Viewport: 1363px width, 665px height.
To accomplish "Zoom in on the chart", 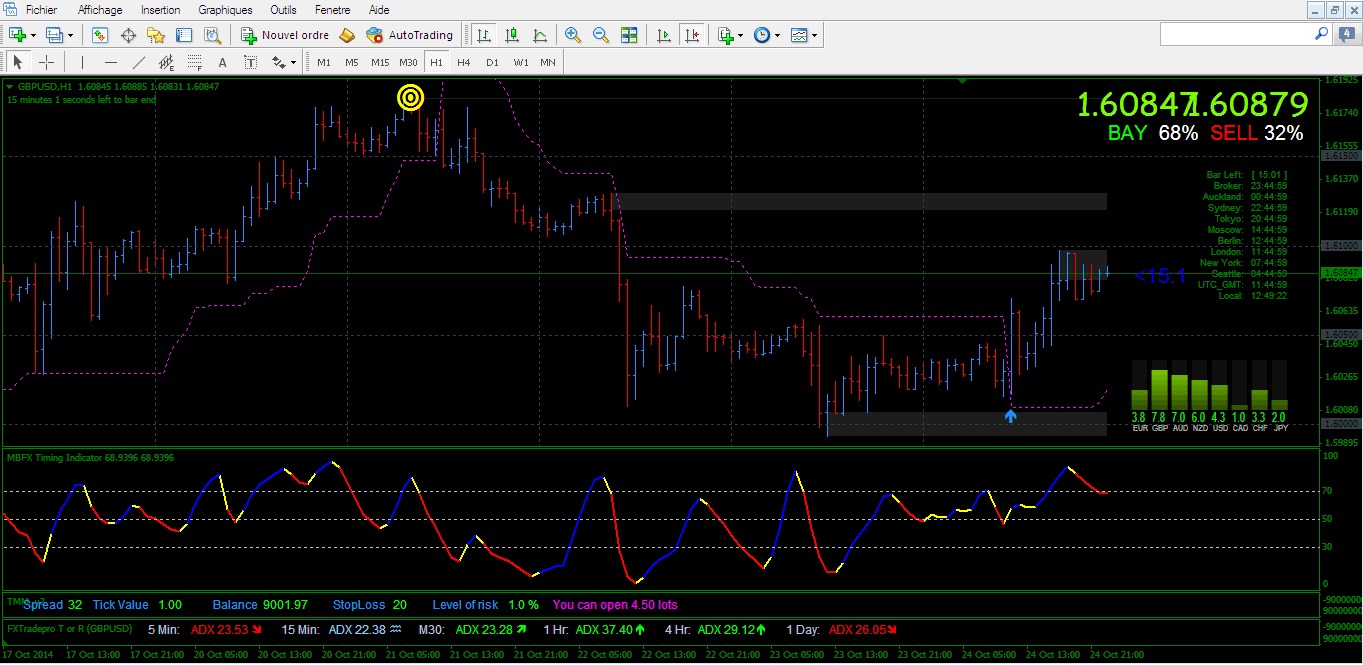I will click(573, 35).
